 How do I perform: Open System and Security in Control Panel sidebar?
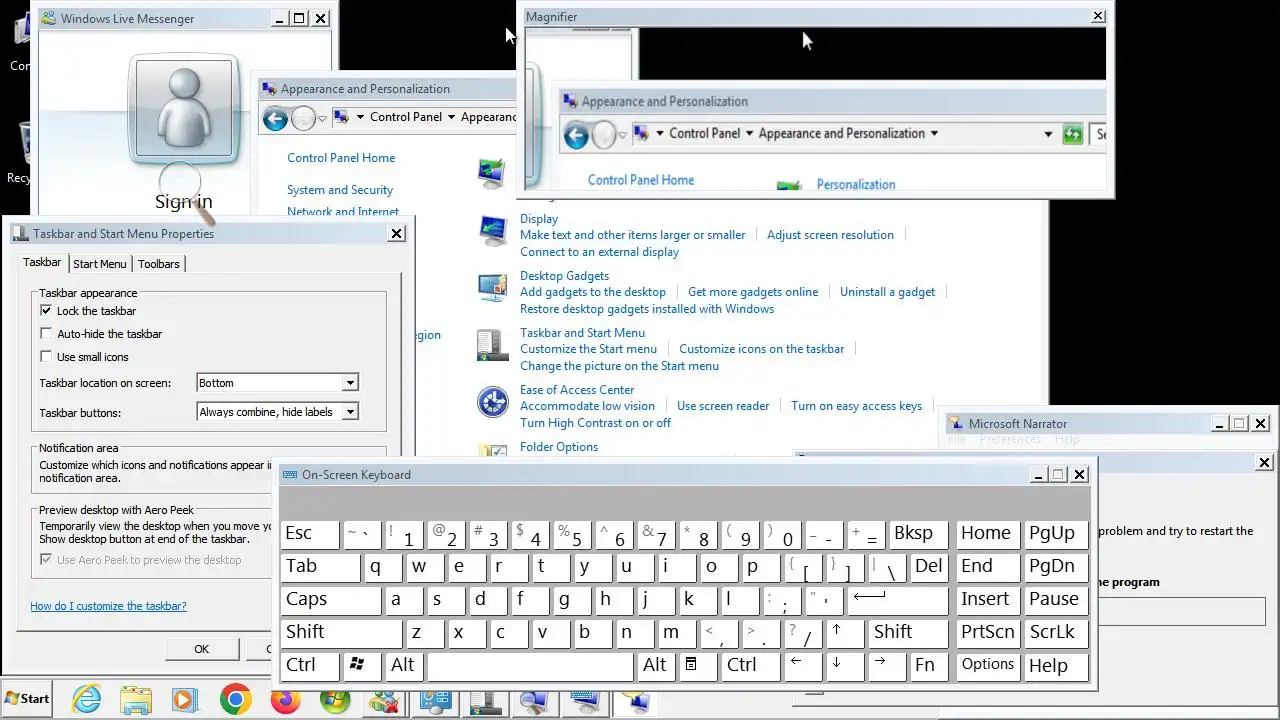(x=340, y=190)
